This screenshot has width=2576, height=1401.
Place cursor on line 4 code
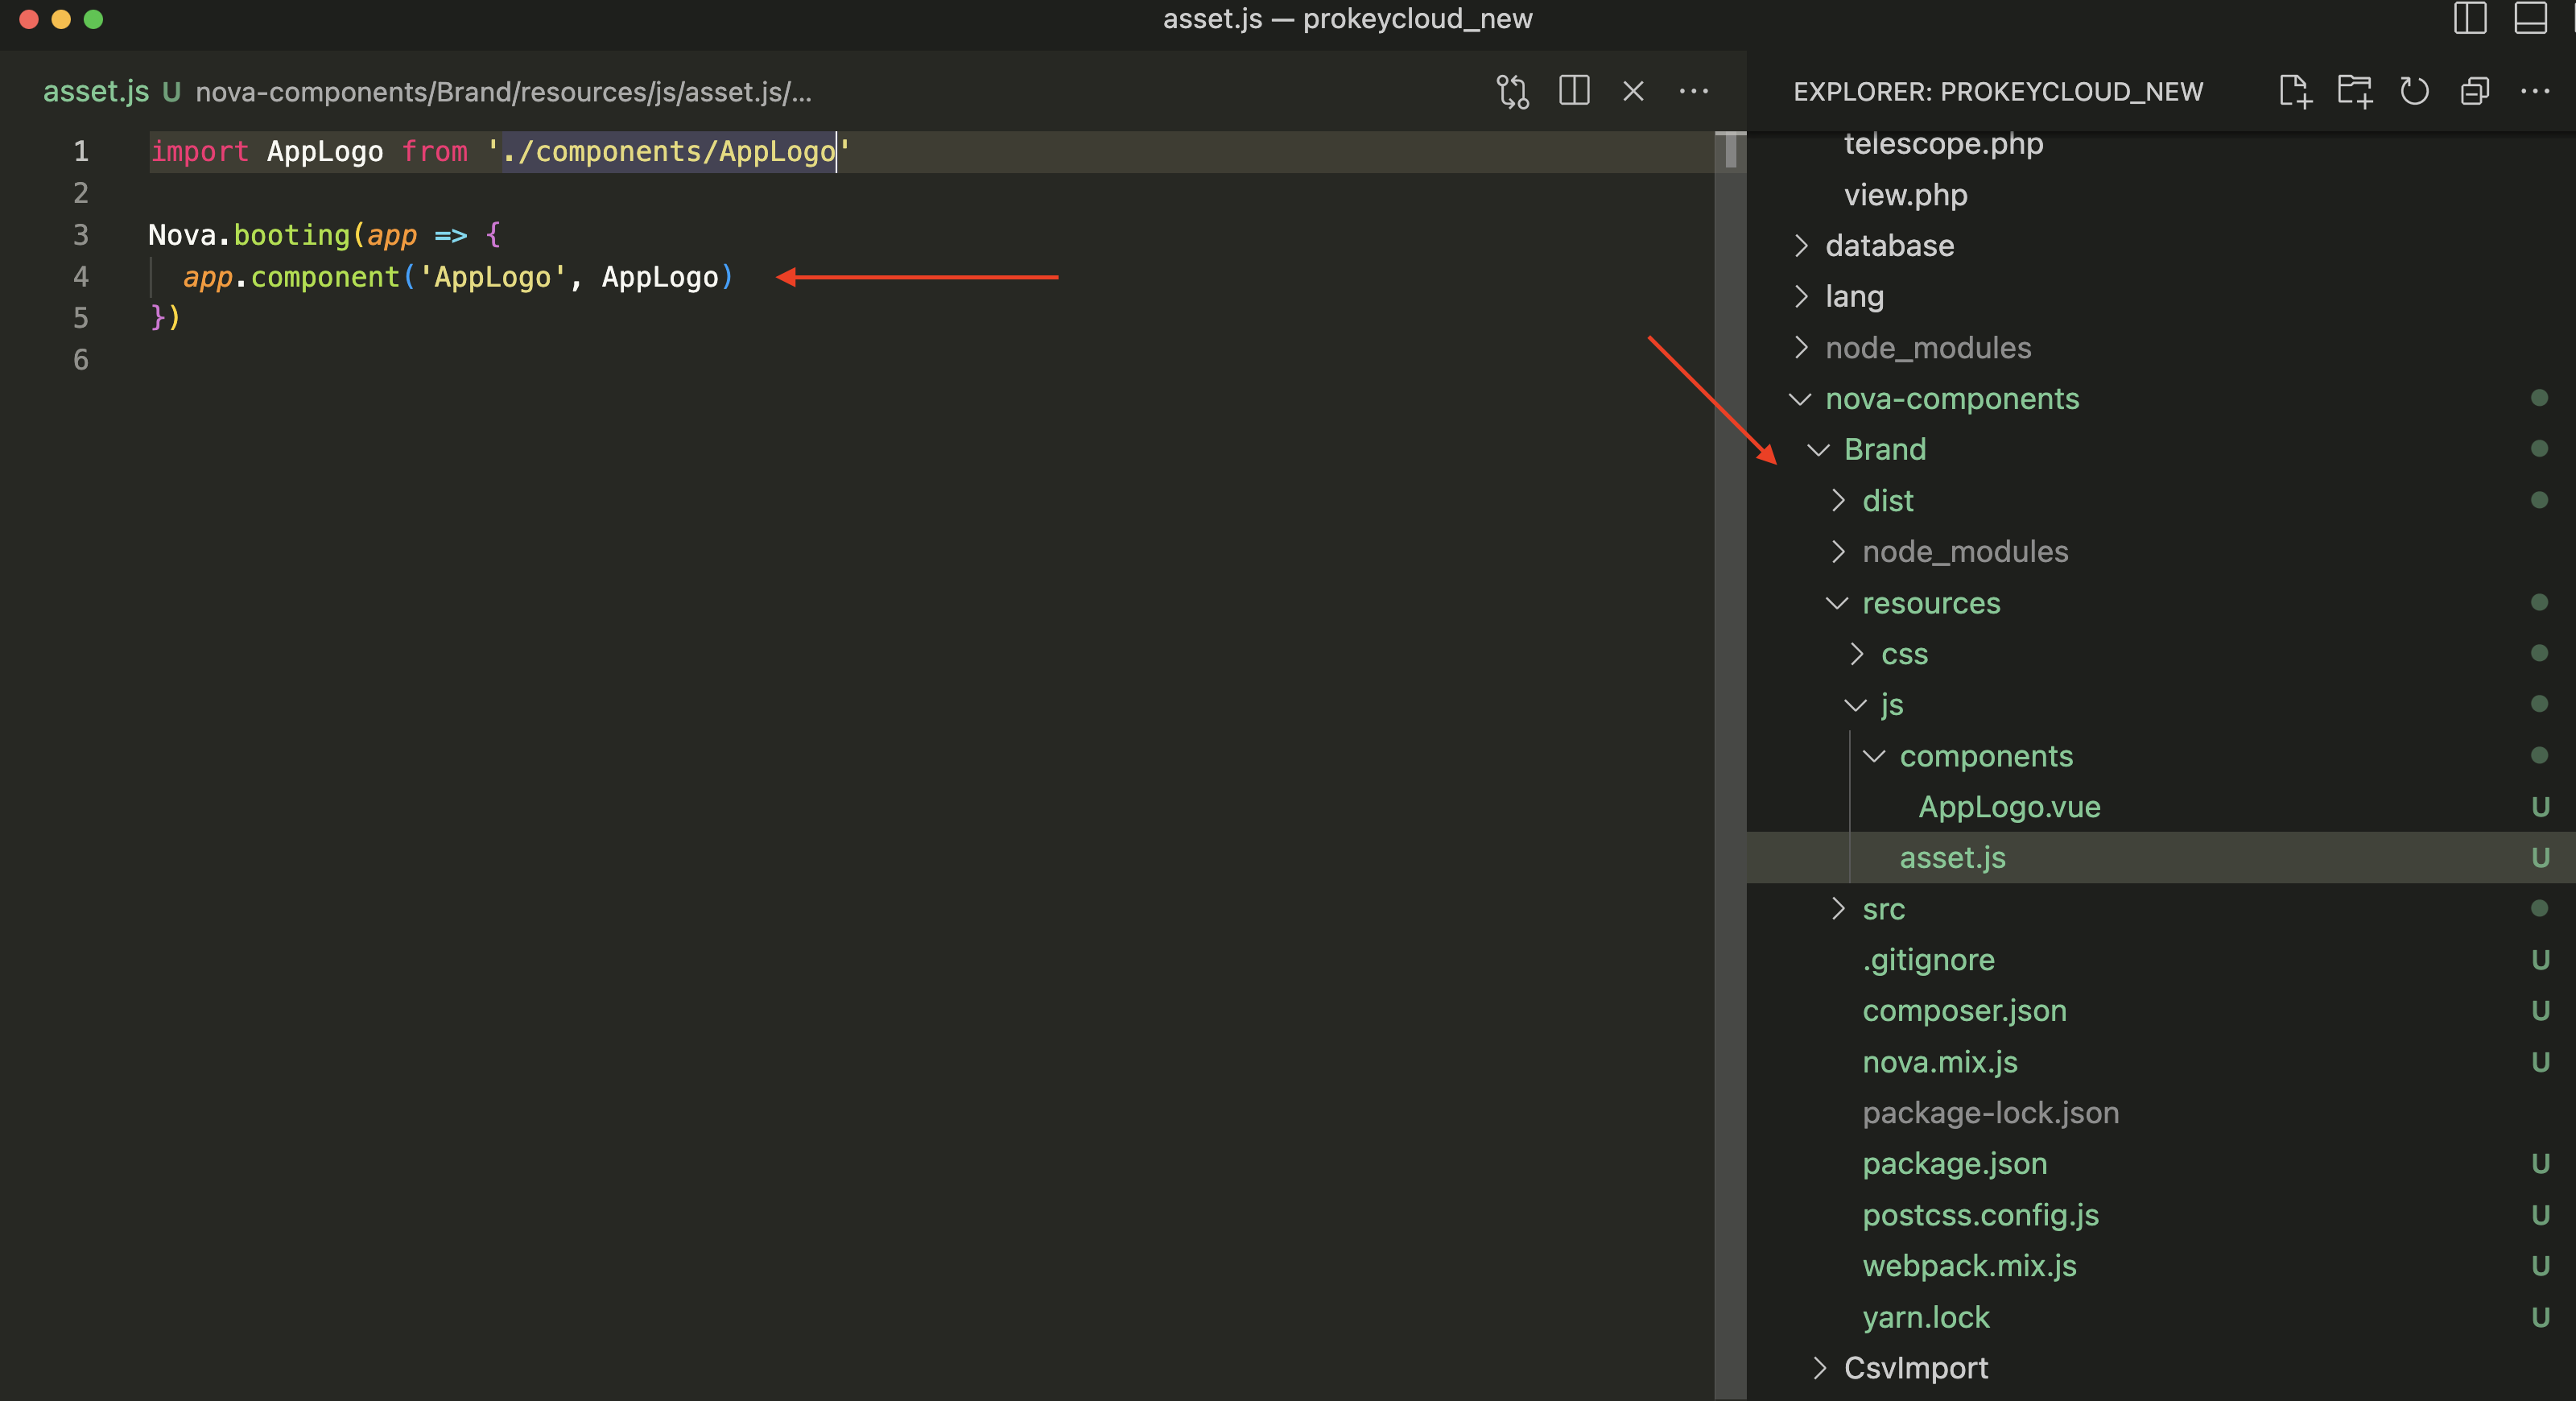457,277
